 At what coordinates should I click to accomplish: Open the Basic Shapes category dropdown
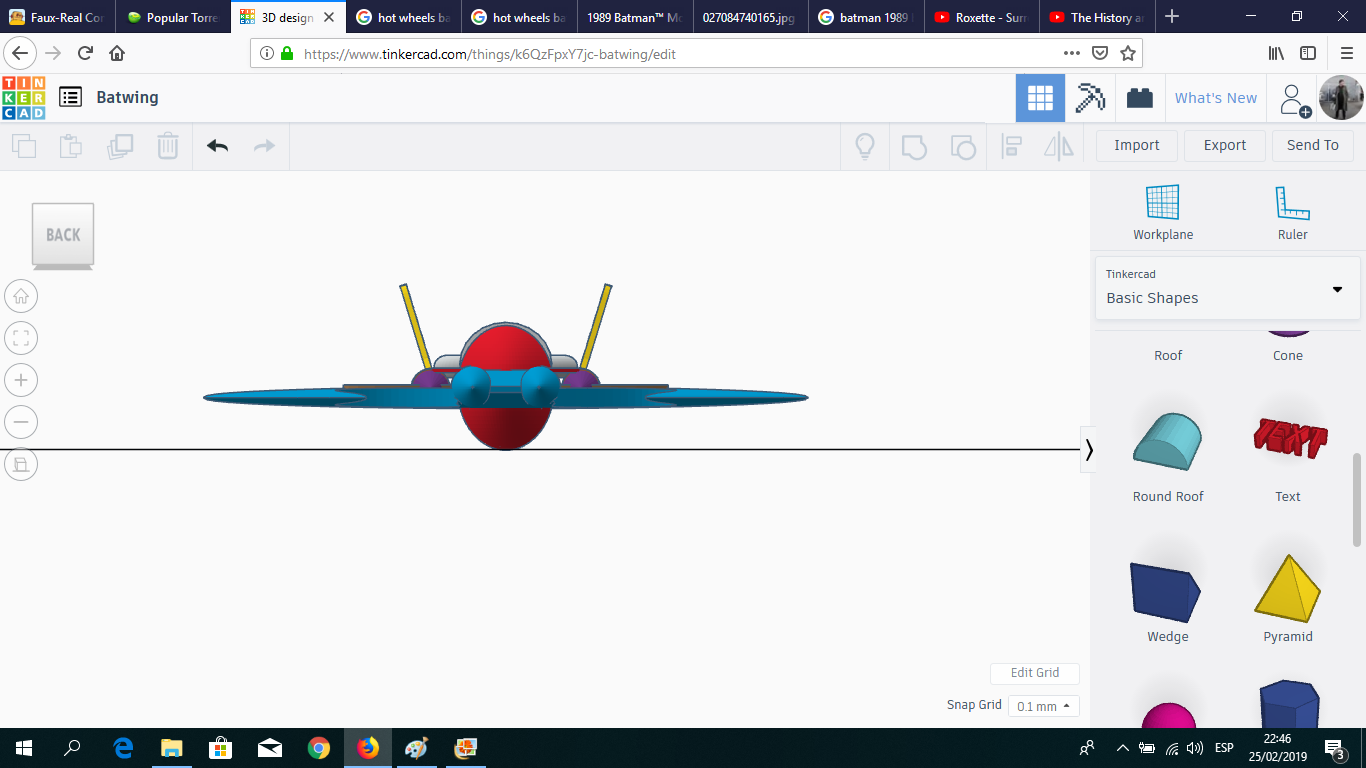click(x=1227, y=287)
